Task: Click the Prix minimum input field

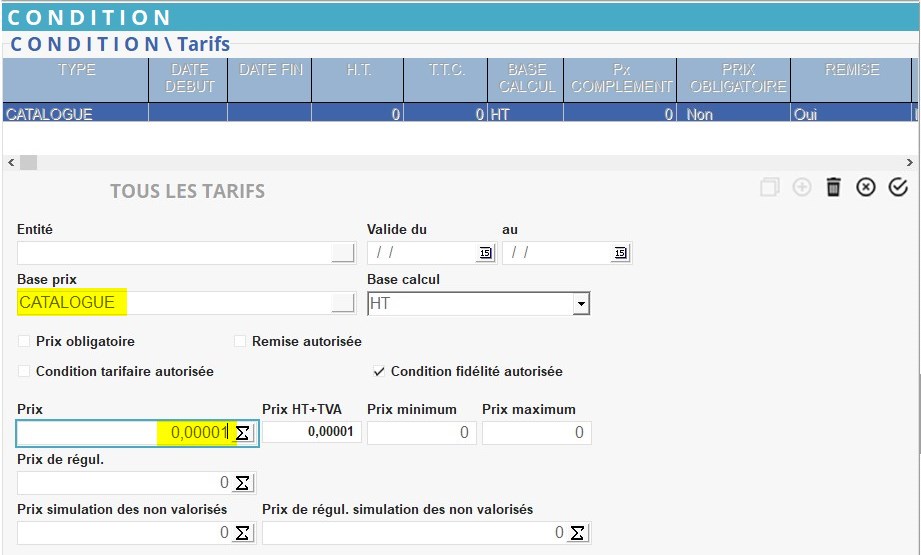Action: click(421, 433)
